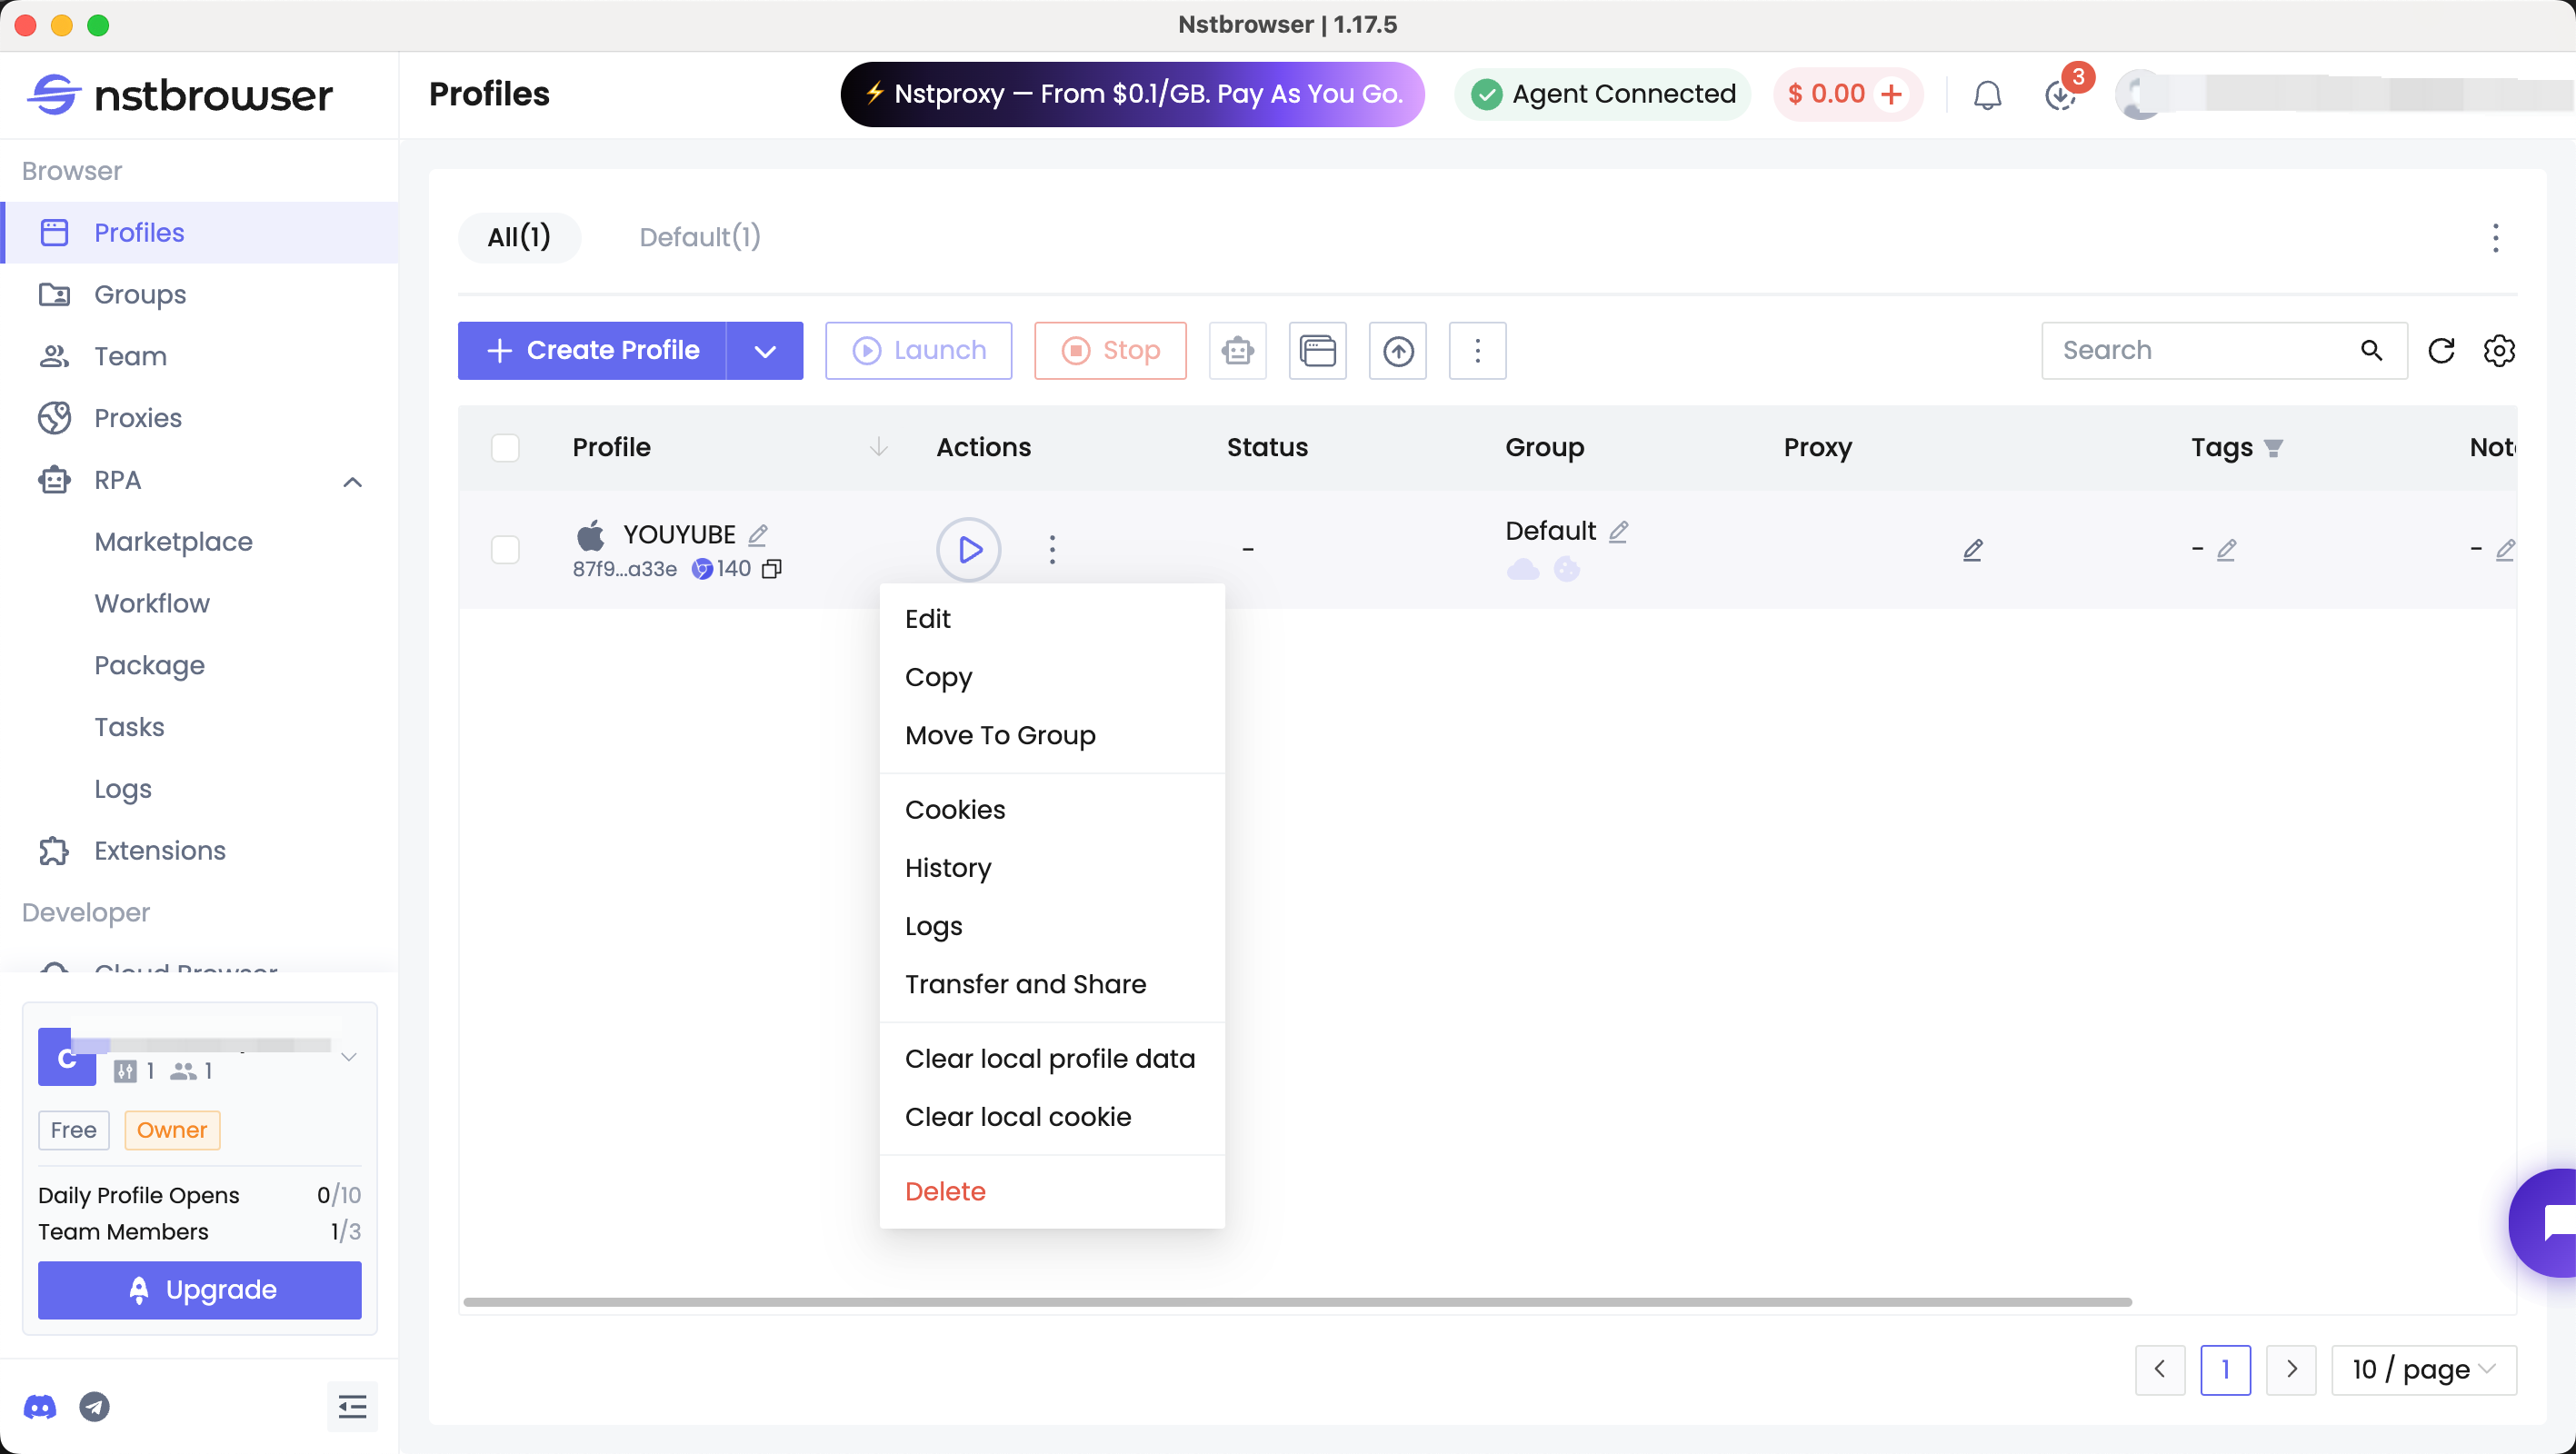Select the YOUYUBE profile row checkbox
2576x1454 pixels.
(x=505, y=549)
